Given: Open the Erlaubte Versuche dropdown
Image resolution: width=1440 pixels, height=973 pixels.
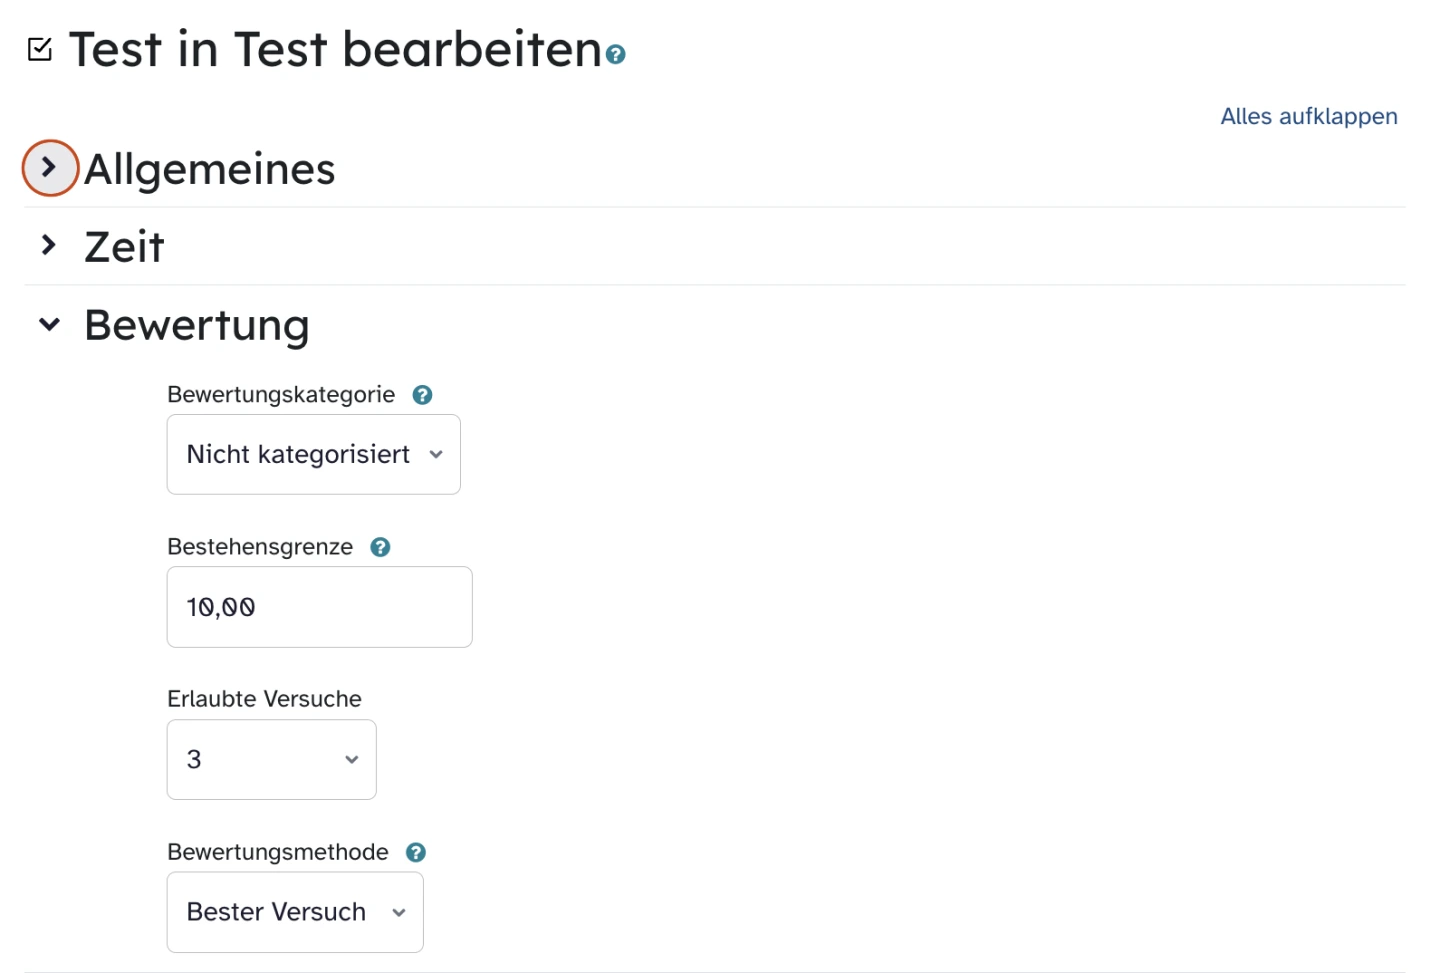Looking at the screenshot, I should 271,760.
